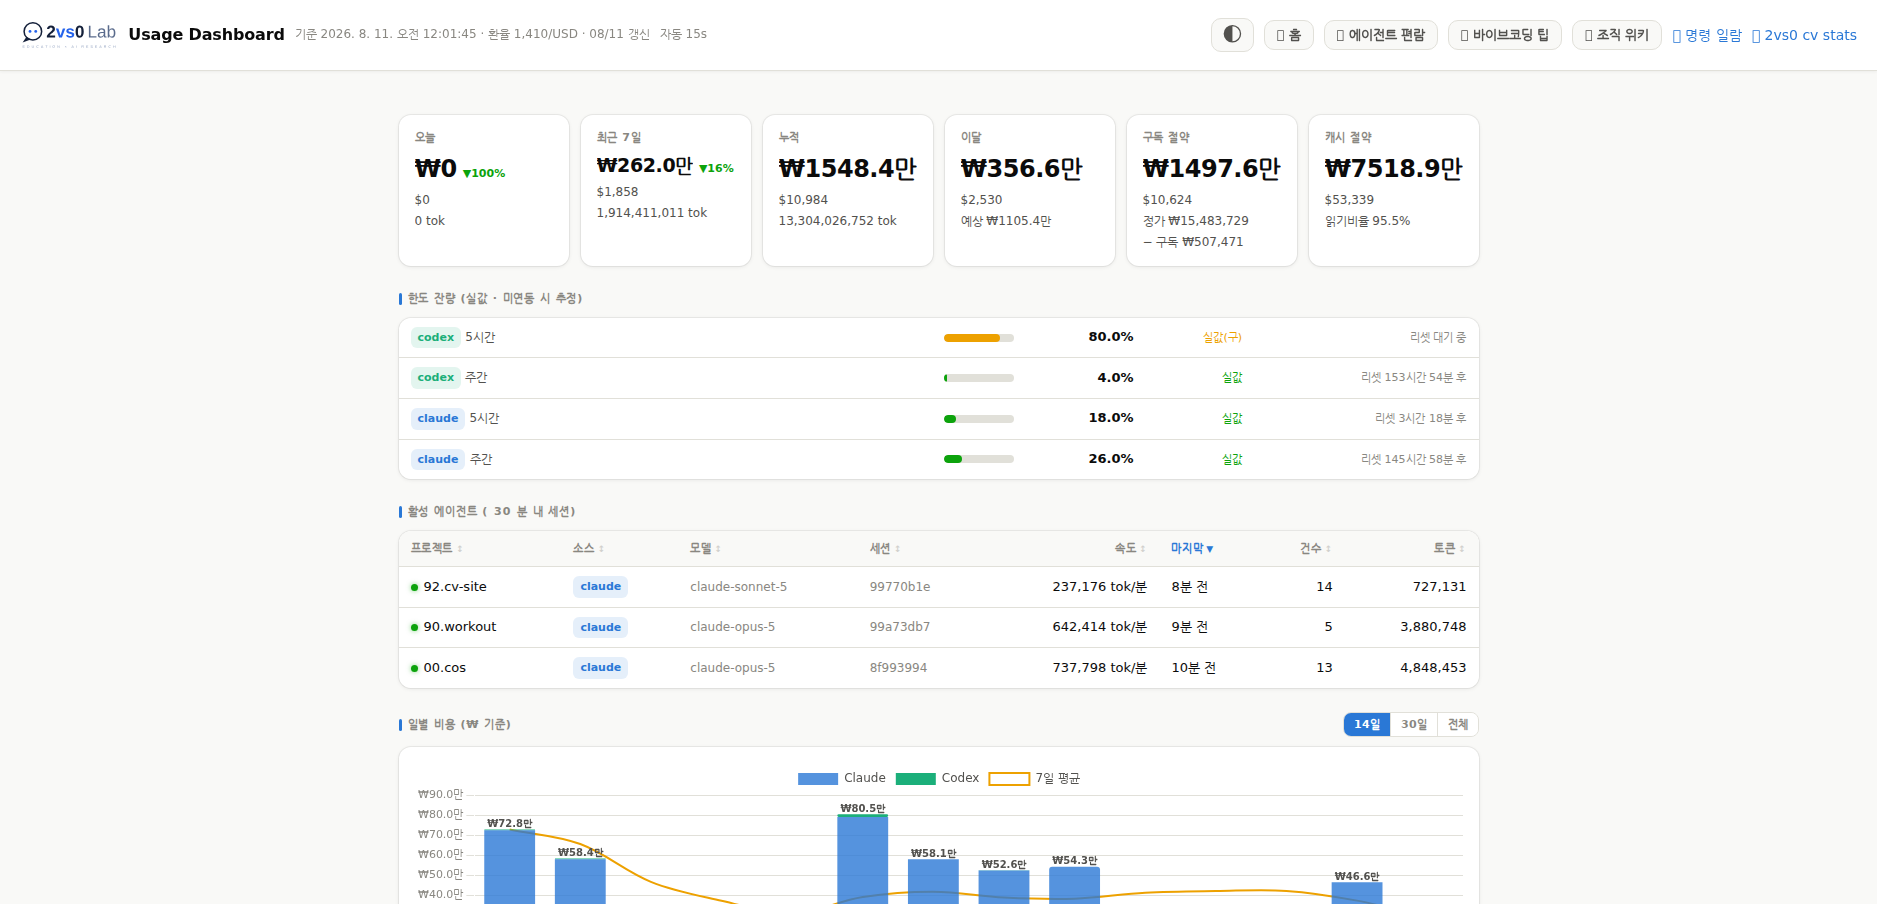This screenshot has width=1877, height=904.
Task: Click the ₩58.4만 chart bar
Action: 580,881
